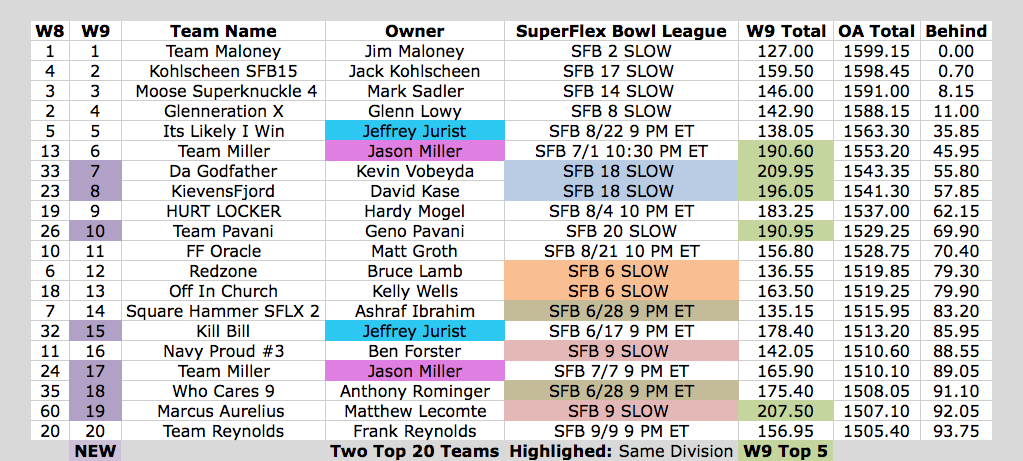Click the 93.75 Behind cell
The height and width of the screenshot is (461, 1023).
[956, 431]
